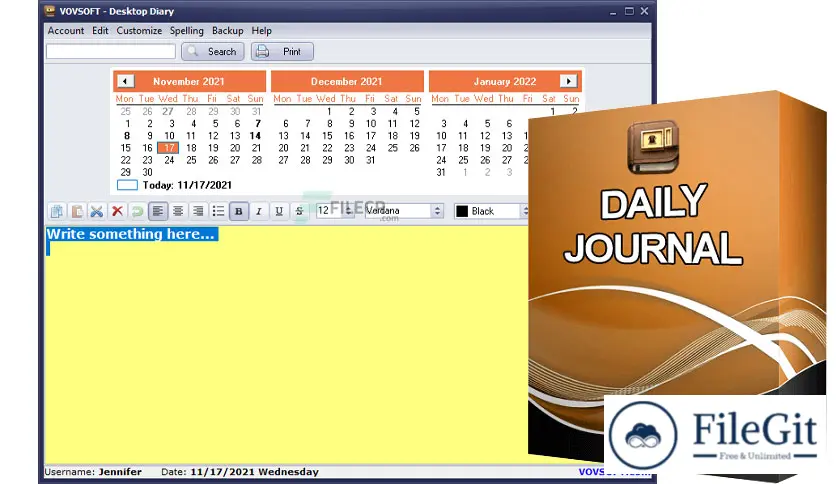Click the VOVSOFT app icon in title bar
Screen dimensions: 836x484
[50, 11]
